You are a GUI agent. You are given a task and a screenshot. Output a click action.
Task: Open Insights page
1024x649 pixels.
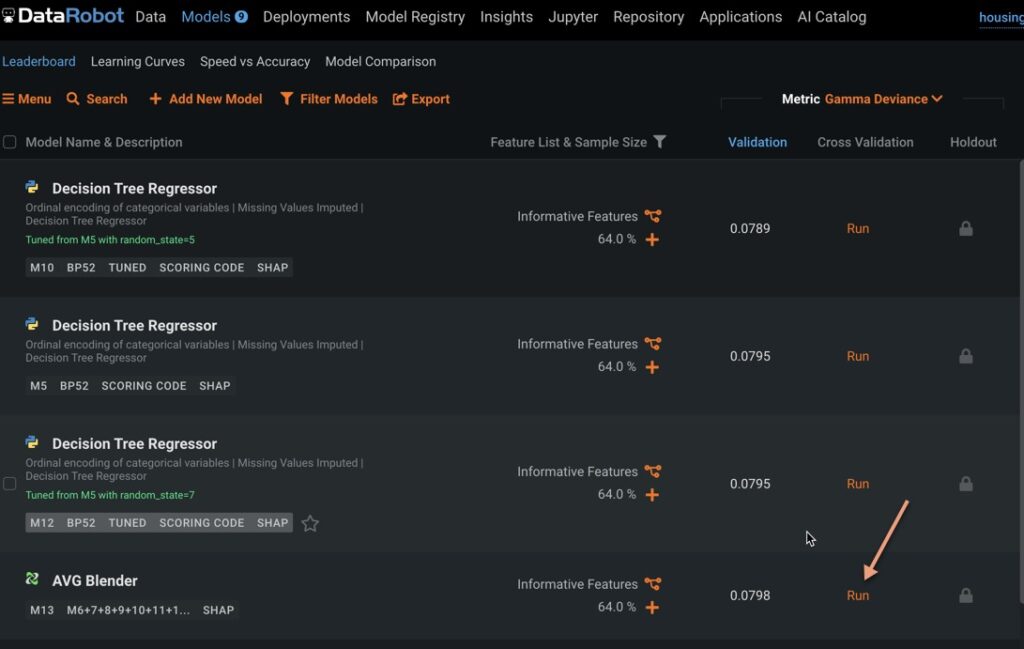(x=506, y=17)
